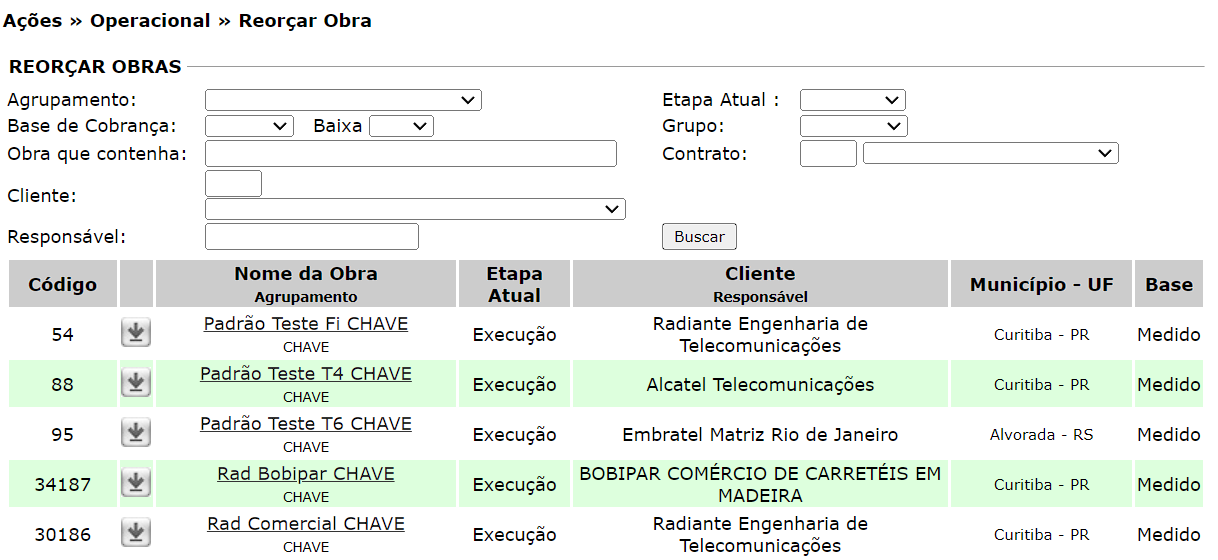Image resolution: width=1218 pixels, height=560 pixels.
Task: Click the Responsável input field
Action: [x=311, y=237]
